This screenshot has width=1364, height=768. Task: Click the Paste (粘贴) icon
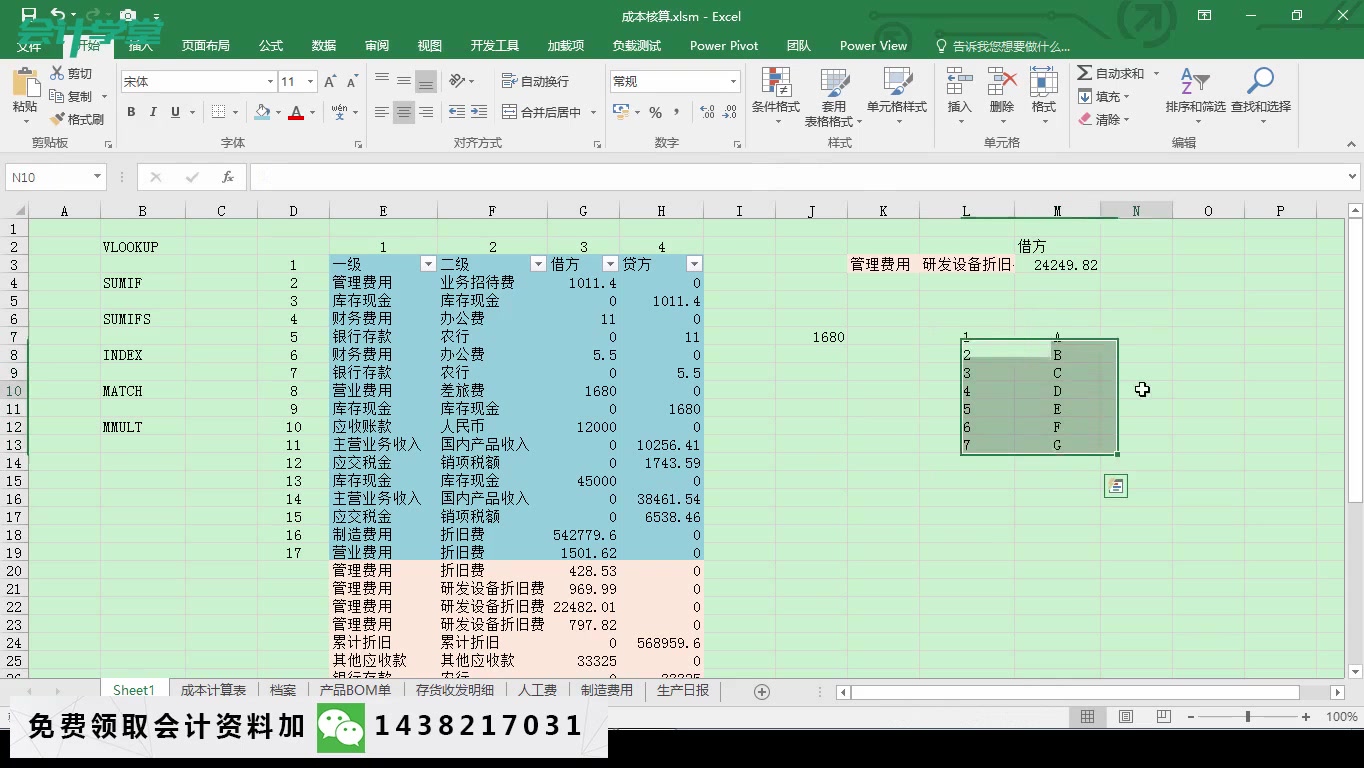25,83
